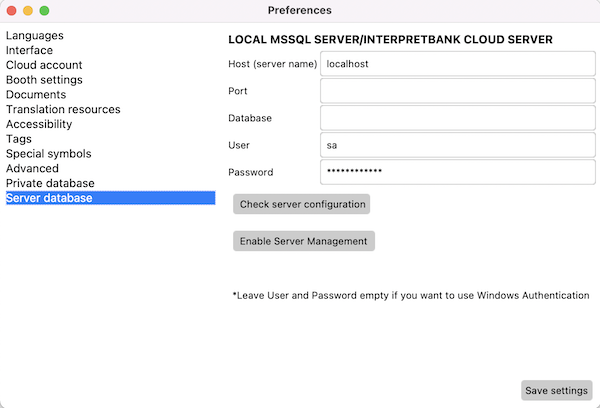The image size is (600, 408).
Task: Click Check server configuration button
Action: click(302, 204)
